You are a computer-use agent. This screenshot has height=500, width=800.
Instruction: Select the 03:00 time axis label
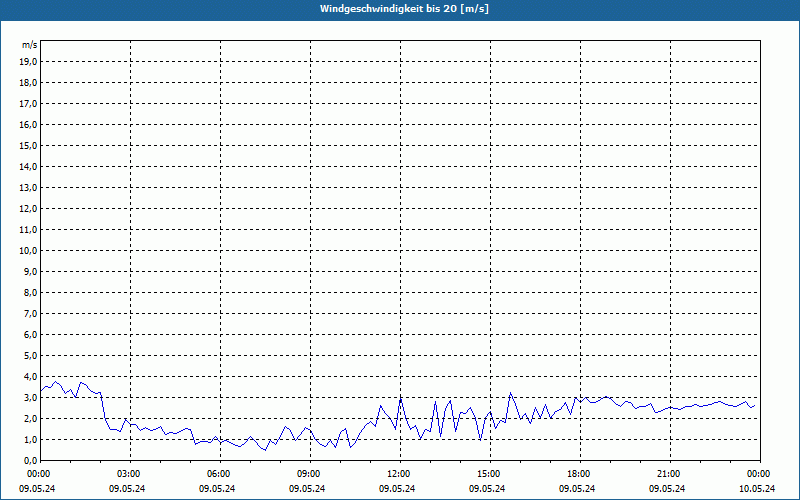[x=130, y=474]
